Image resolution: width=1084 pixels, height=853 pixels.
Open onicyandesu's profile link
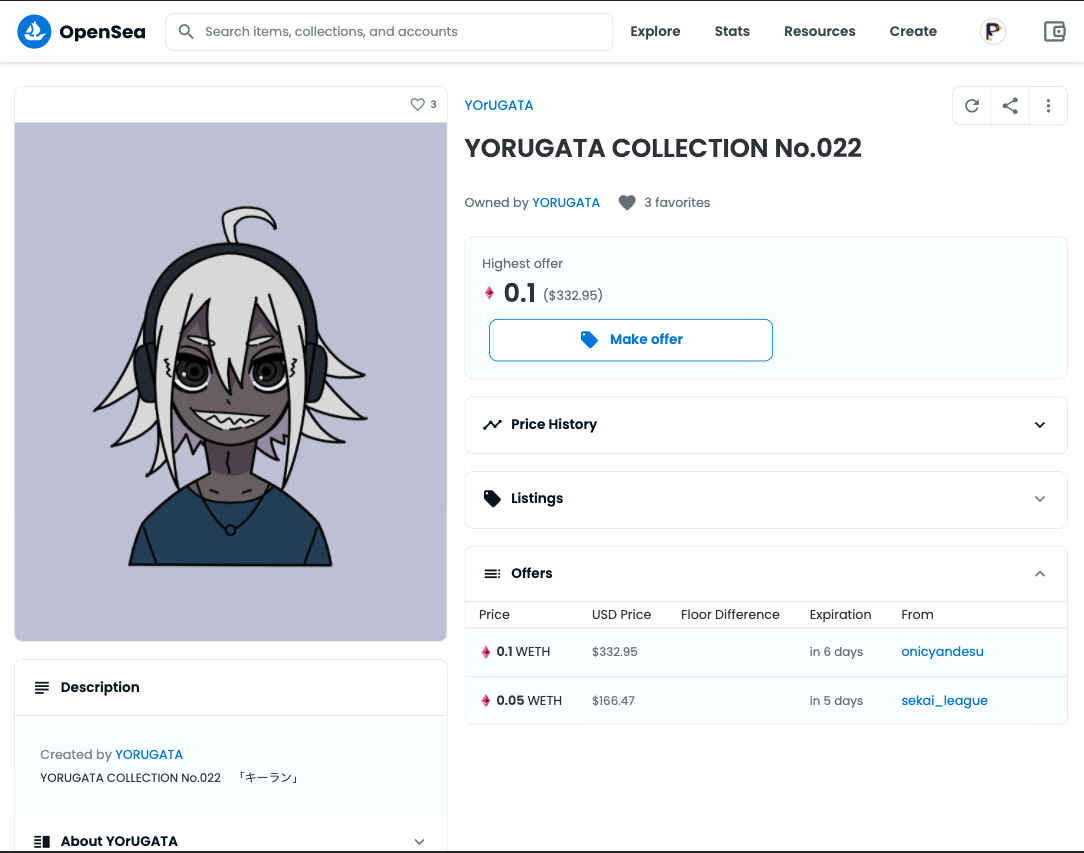click(x=942, y=652)
